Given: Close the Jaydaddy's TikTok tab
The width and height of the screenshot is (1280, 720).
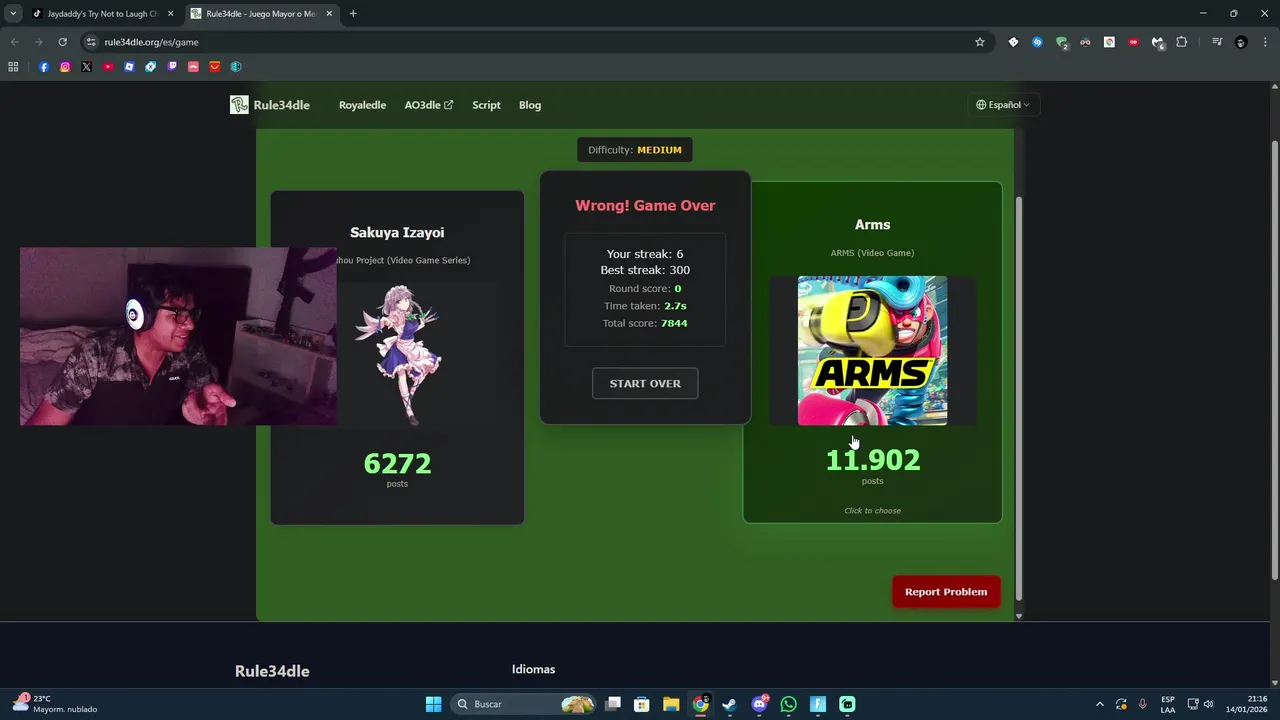Looking at the screenshot, I should pos(171,14).
